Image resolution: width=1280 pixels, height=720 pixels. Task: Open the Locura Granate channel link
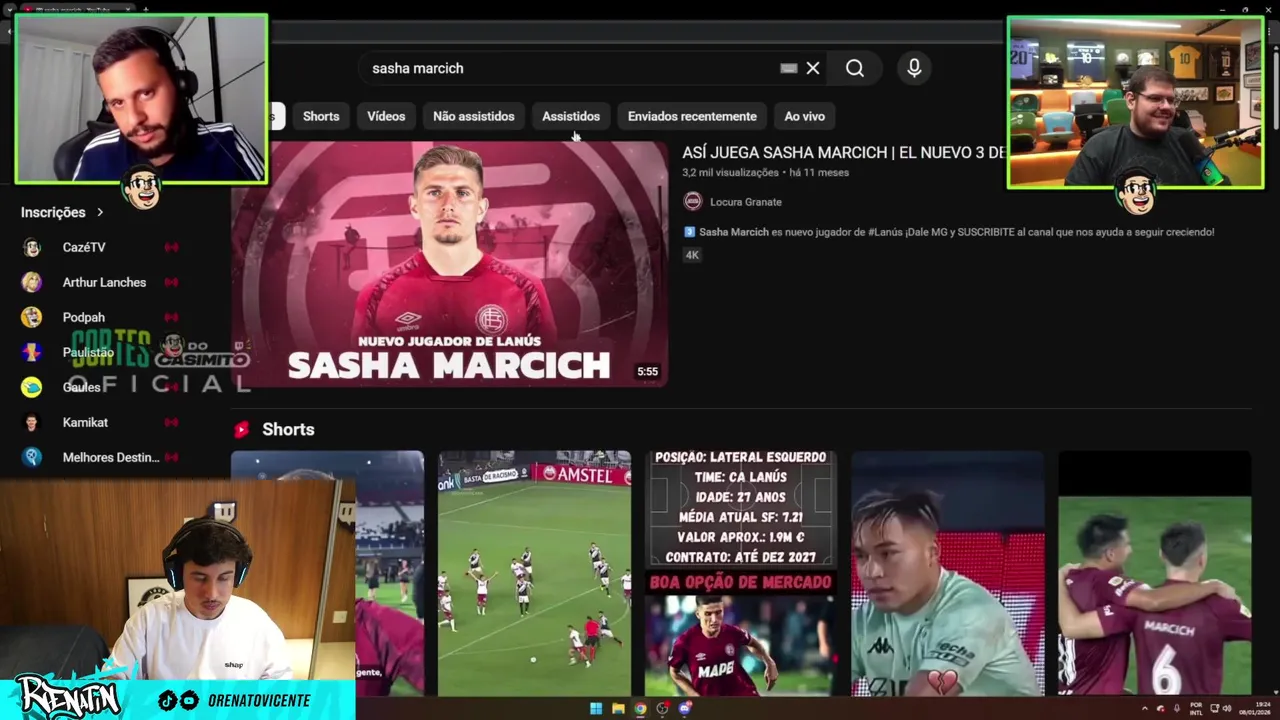point(746,202)
